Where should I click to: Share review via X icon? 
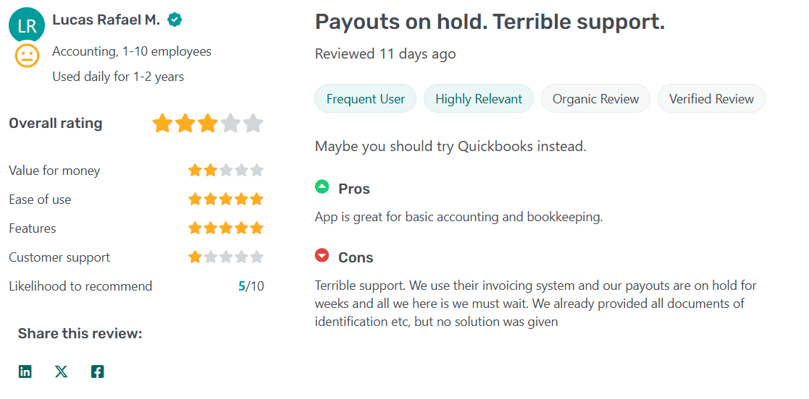click(x=61, y=372)
